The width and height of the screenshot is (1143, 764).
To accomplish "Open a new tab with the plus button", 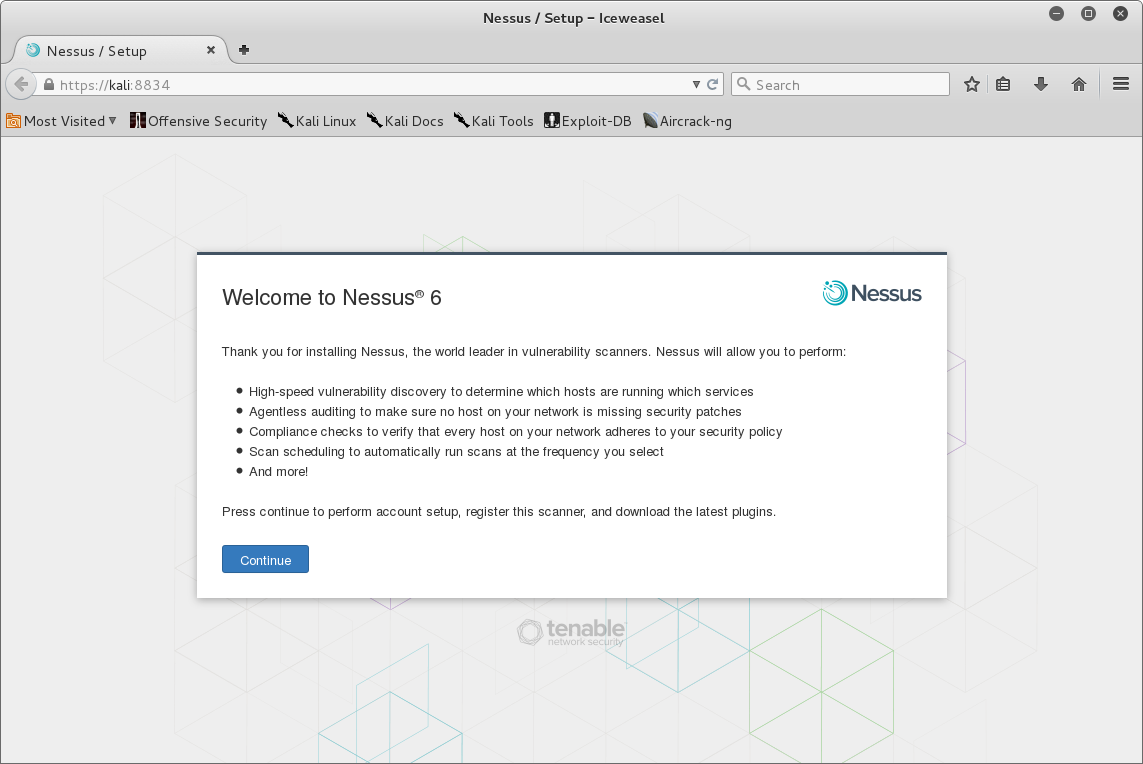I will [244, 50].
